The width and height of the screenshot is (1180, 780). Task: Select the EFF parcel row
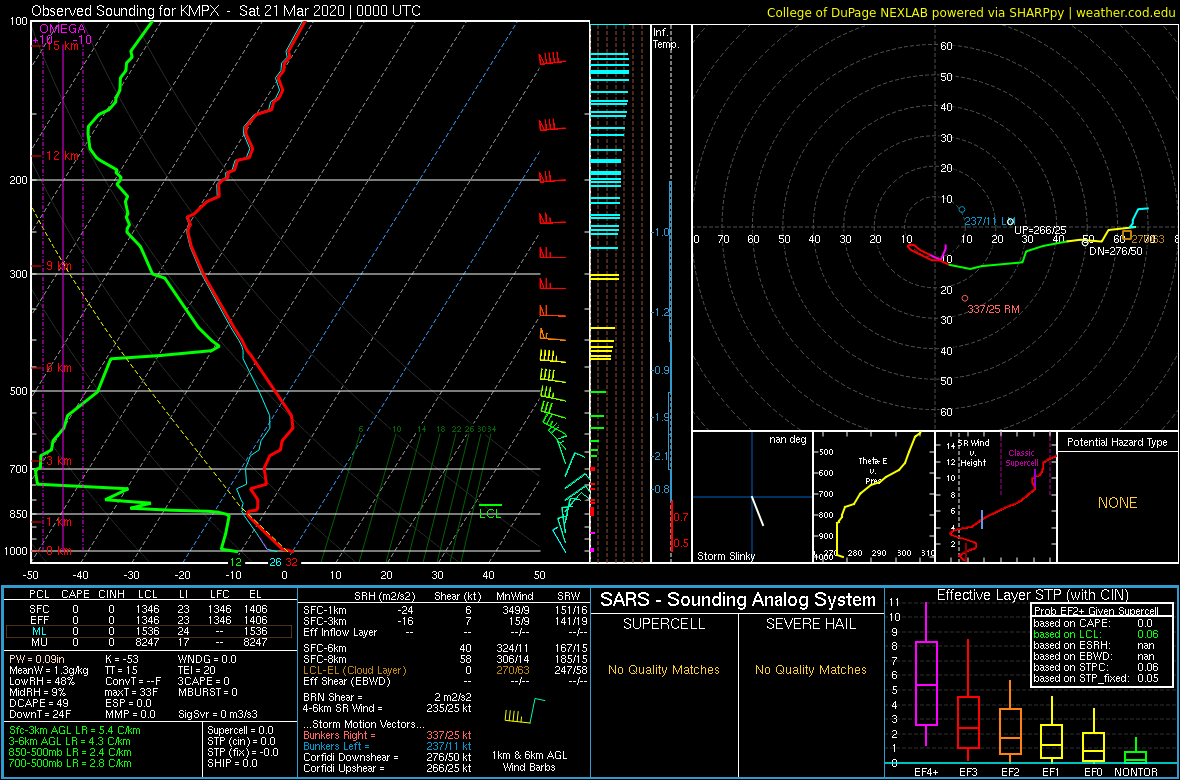pos(149,618)
